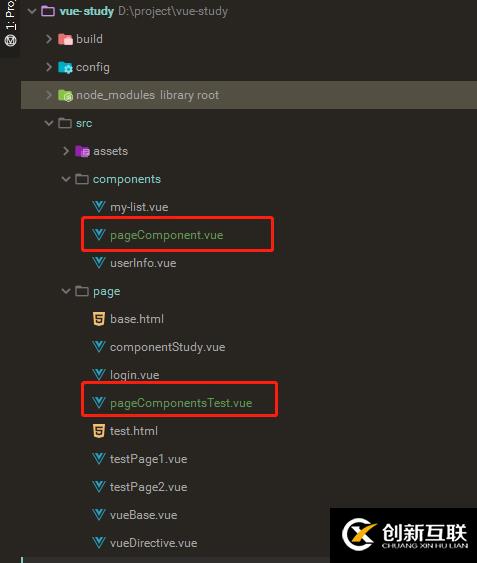The width and height of the screenshot is (477, 563).
Task: Click the build folder icon
Action: (x=65, y=39)
